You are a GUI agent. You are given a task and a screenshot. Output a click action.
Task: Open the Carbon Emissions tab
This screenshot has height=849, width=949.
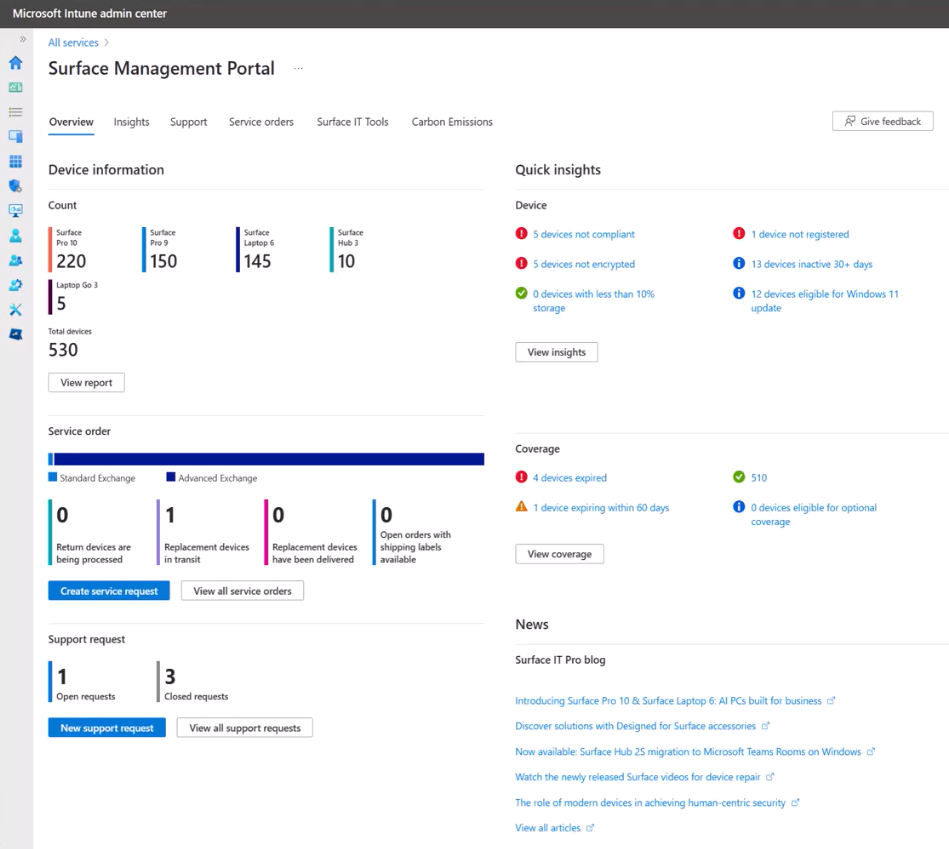(451, 121)
